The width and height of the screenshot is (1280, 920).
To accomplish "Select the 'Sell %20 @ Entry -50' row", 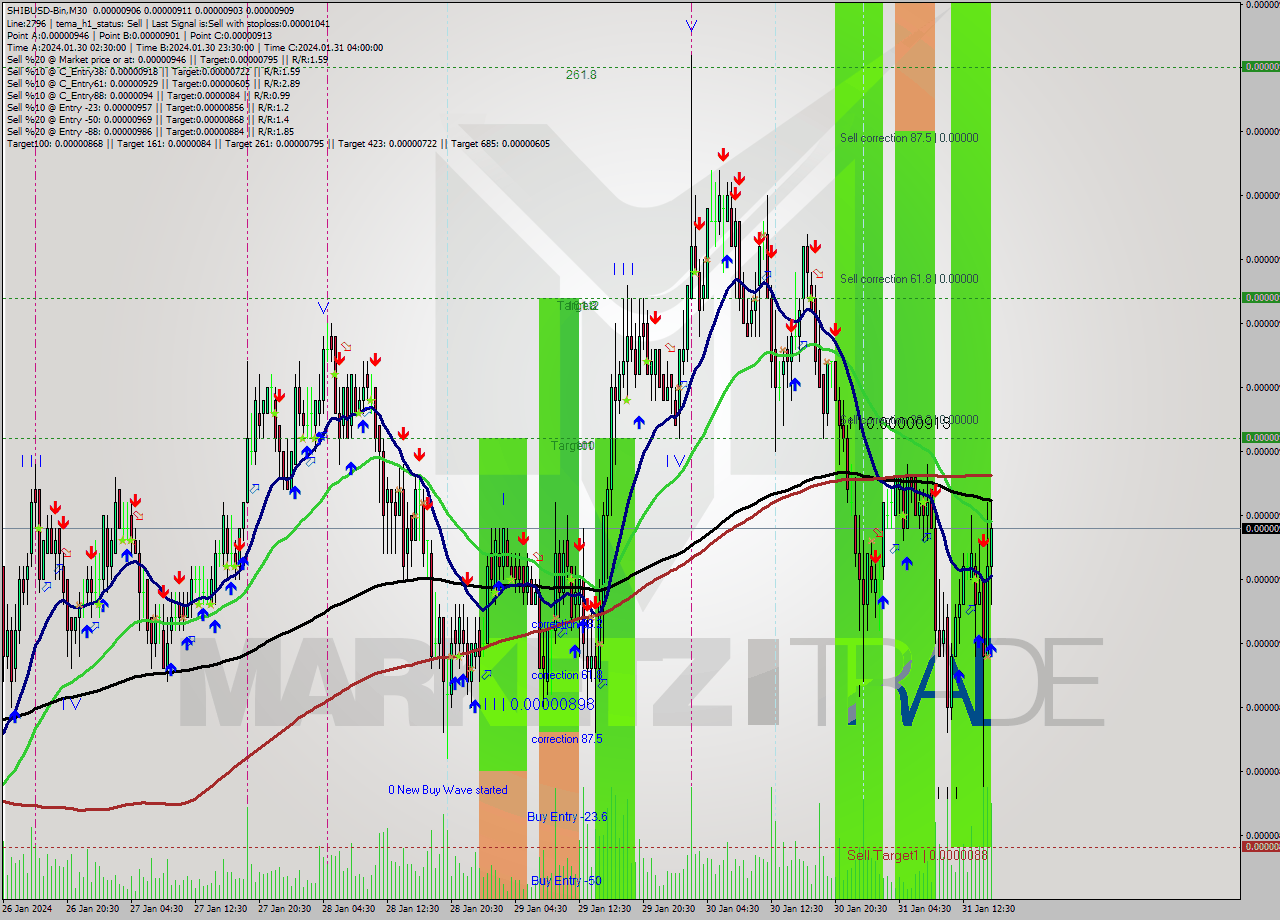I will pos(147,119).
